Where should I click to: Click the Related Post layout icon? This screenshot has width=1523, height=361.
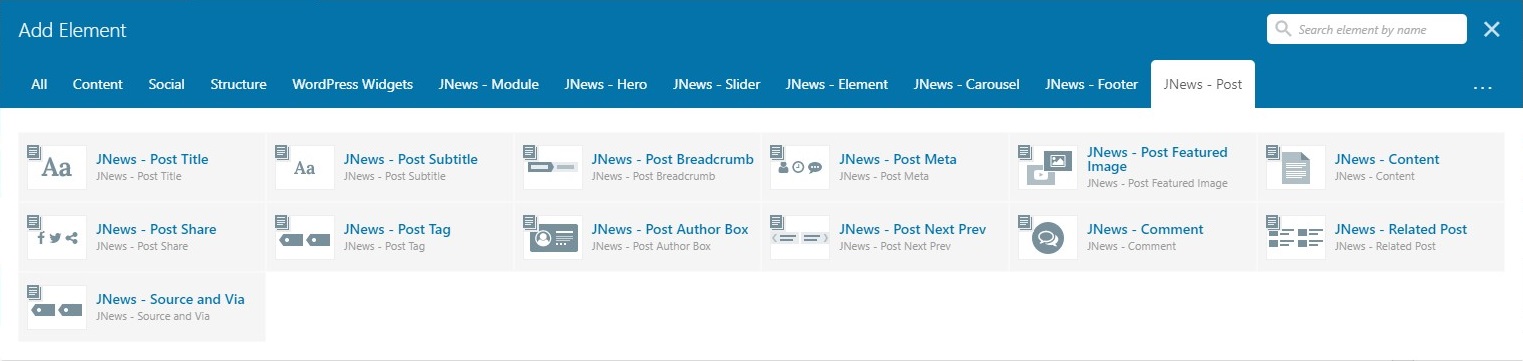coord(1296,238)
